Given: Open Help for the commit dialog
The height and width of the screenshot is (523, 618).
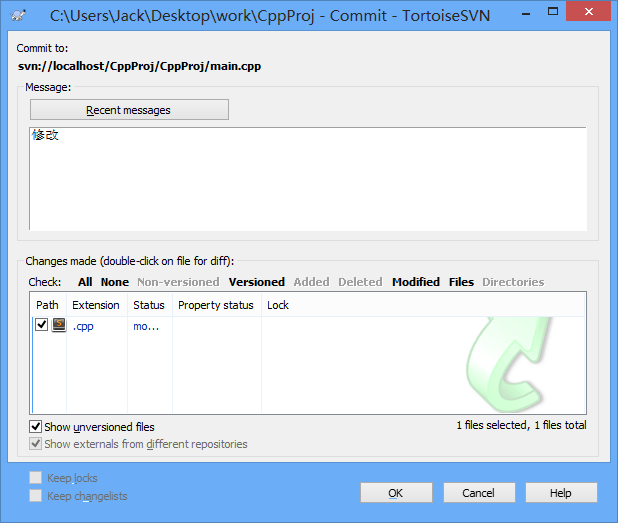Looking at the screenshot, I should [x=561, y=493].
